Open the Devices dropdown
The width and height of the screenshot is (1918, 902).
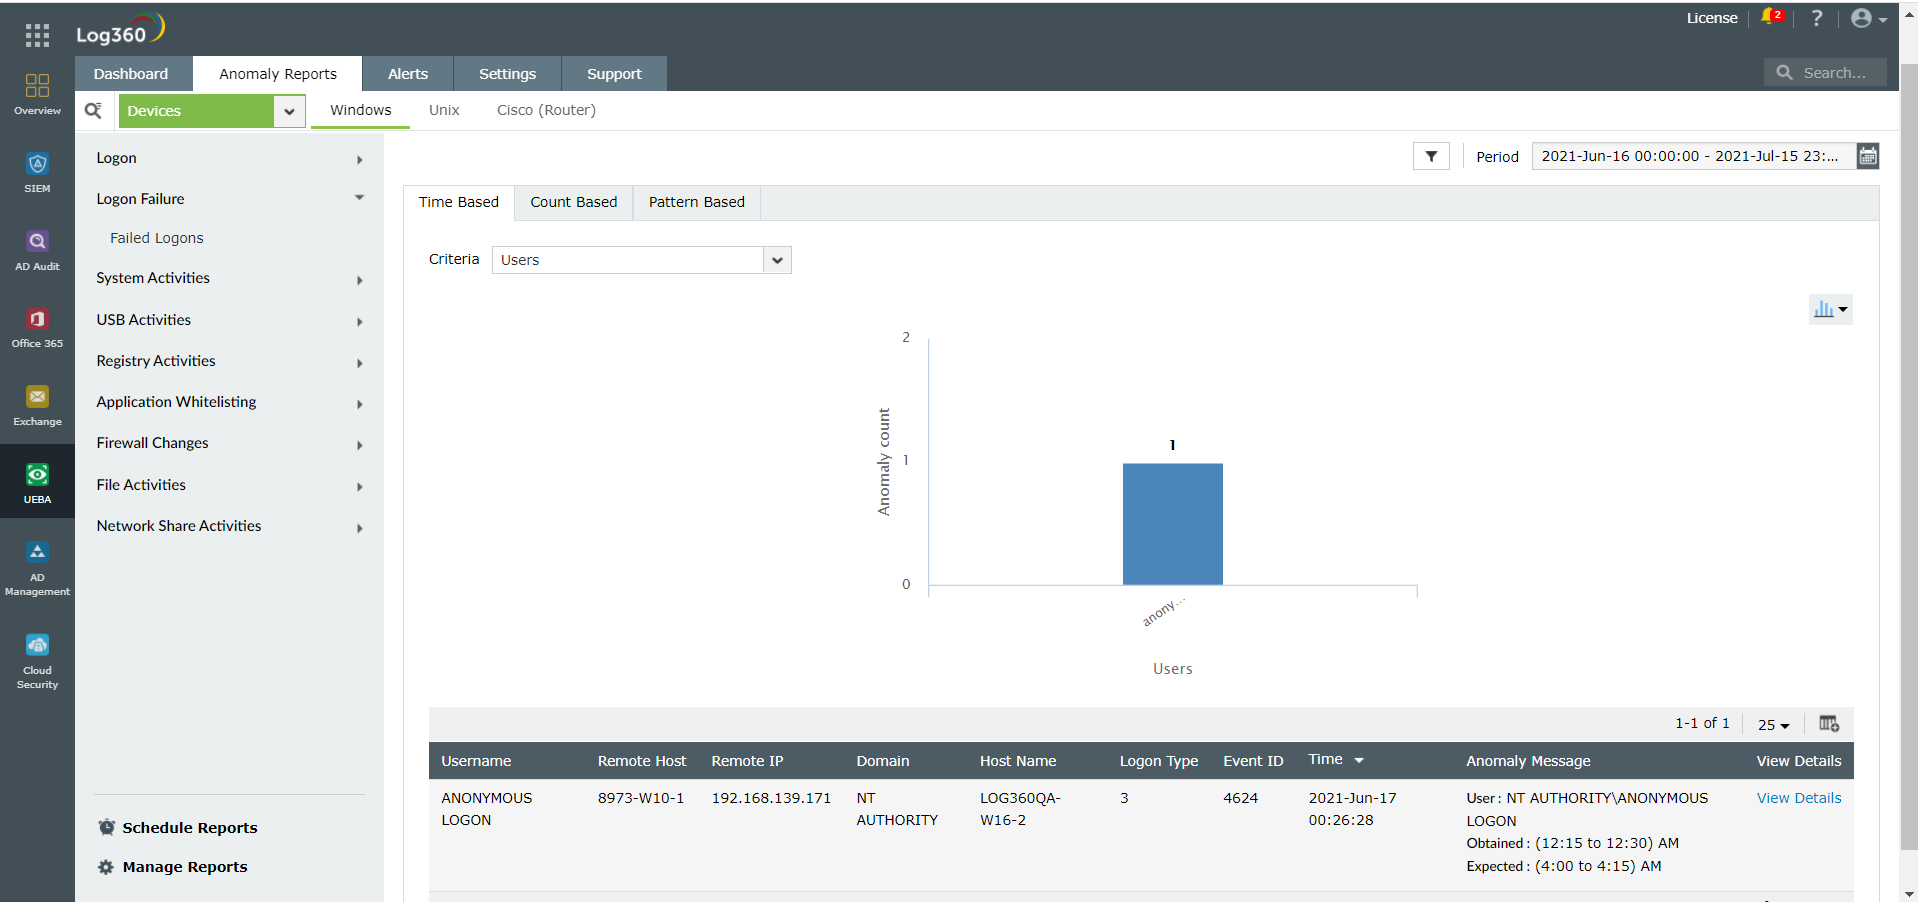tap(211, 111)
